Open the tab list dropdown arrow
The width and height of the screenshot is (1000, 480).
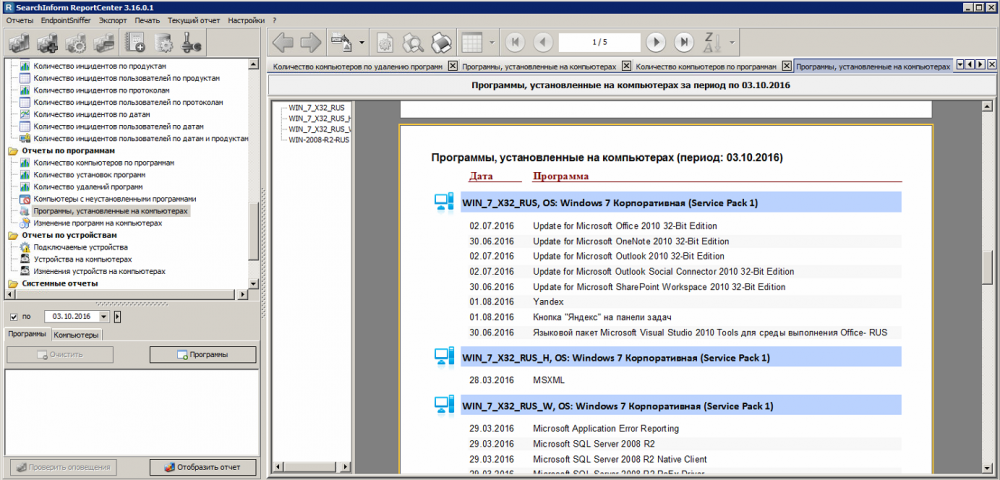(960, 65)
